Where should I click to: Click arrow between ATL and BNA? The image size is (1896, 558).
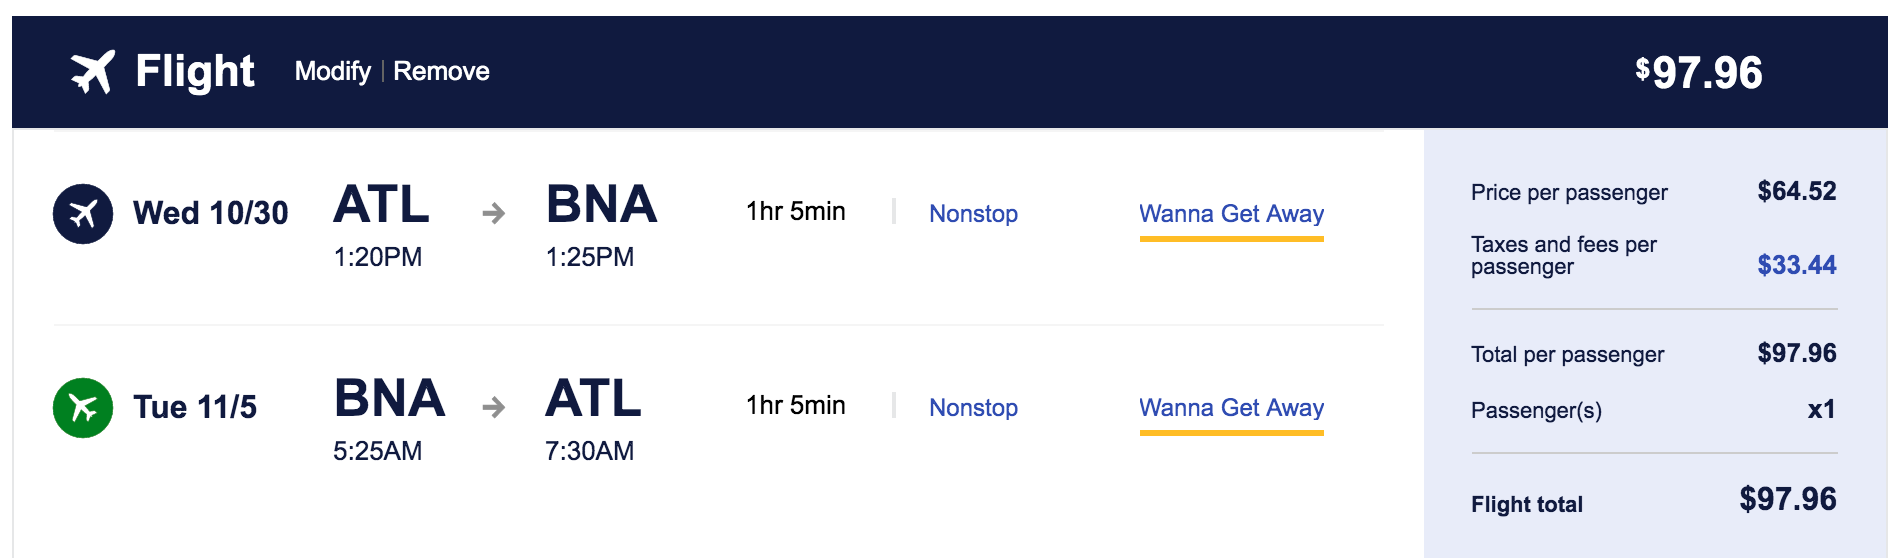pyautogui.click(x=493, y=213)
